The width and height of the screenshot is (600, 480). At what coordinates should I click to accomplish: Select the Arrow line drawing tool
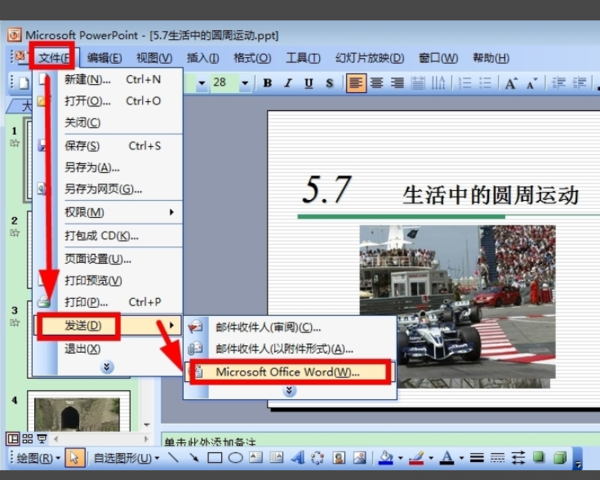(194, 458)
